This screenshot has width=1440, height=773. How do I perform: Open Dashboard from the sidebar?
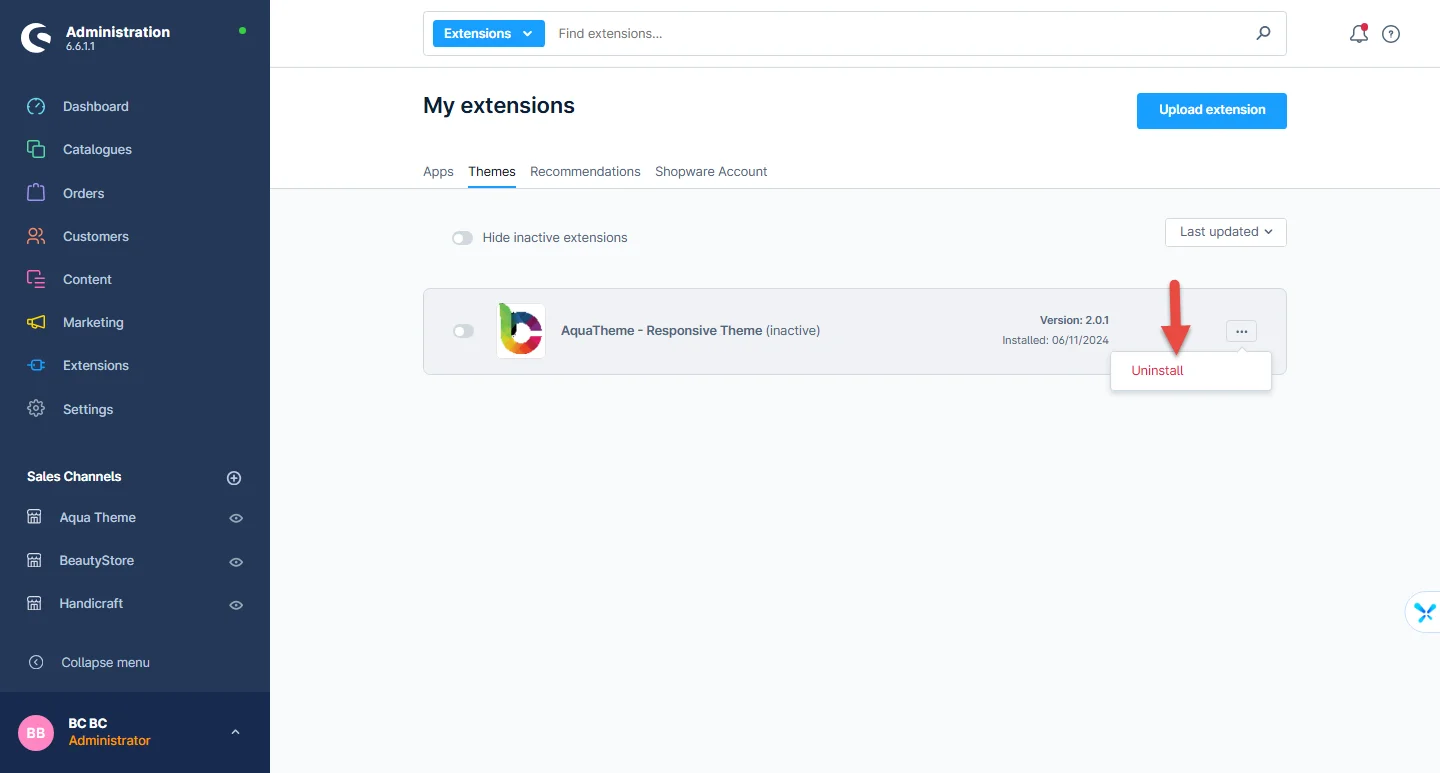[x=95, y=106]
